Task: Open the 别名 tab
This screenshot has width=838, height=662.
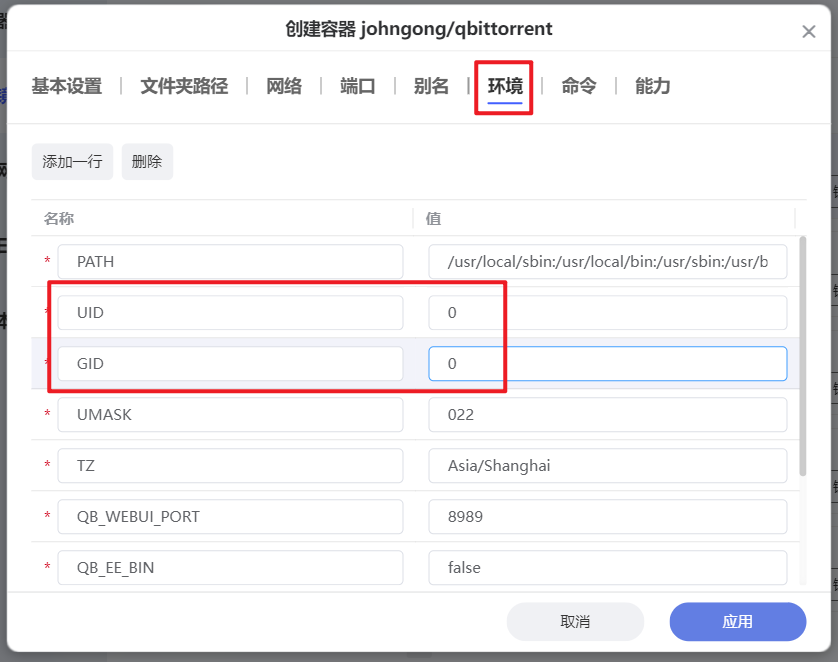Action: pyautogui.click(x=431, y=86)
